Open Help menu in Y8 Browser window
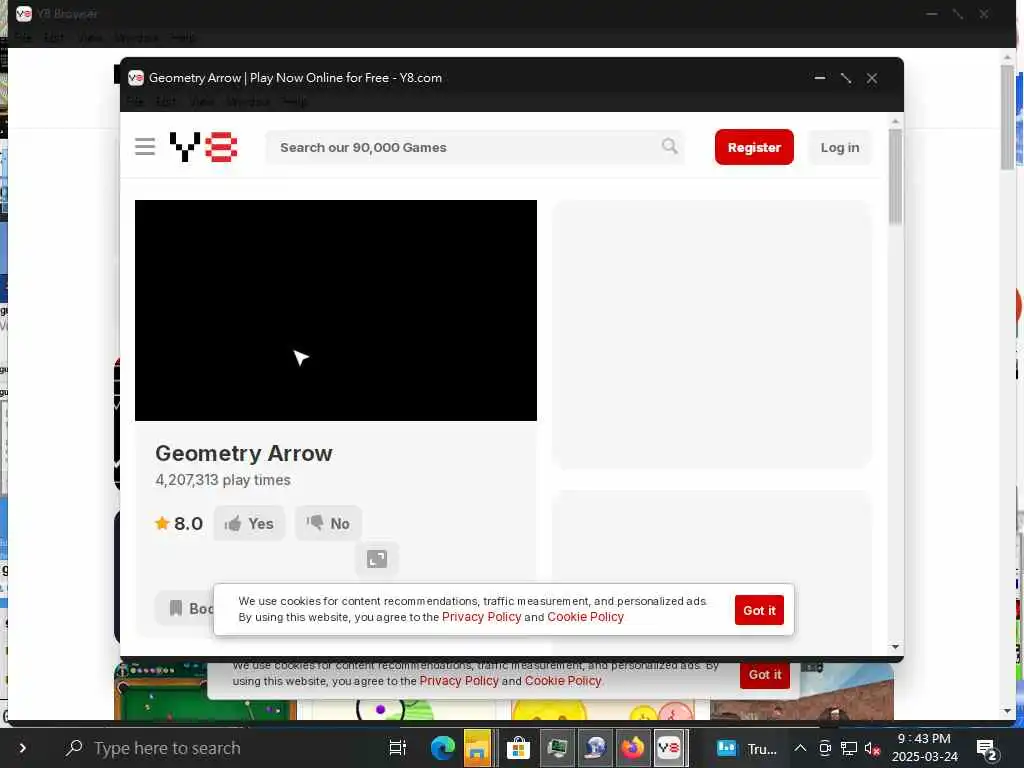The width and height of the screenshot is (1024, 768). coord(182,37)
